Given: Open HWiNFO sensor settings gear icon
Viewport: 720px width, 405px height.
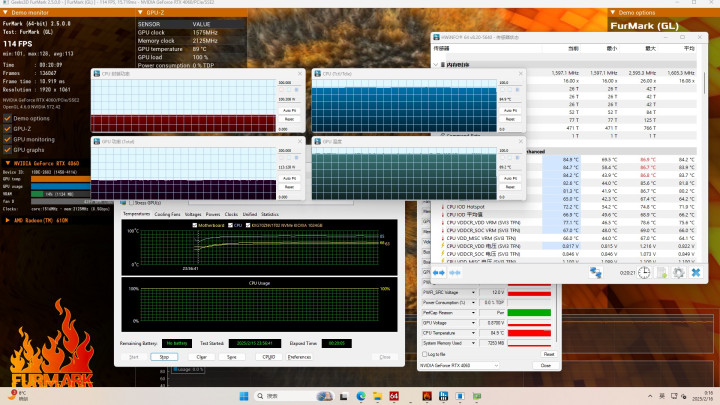Looking at the screenshot, I should click(x=678, y=273).
